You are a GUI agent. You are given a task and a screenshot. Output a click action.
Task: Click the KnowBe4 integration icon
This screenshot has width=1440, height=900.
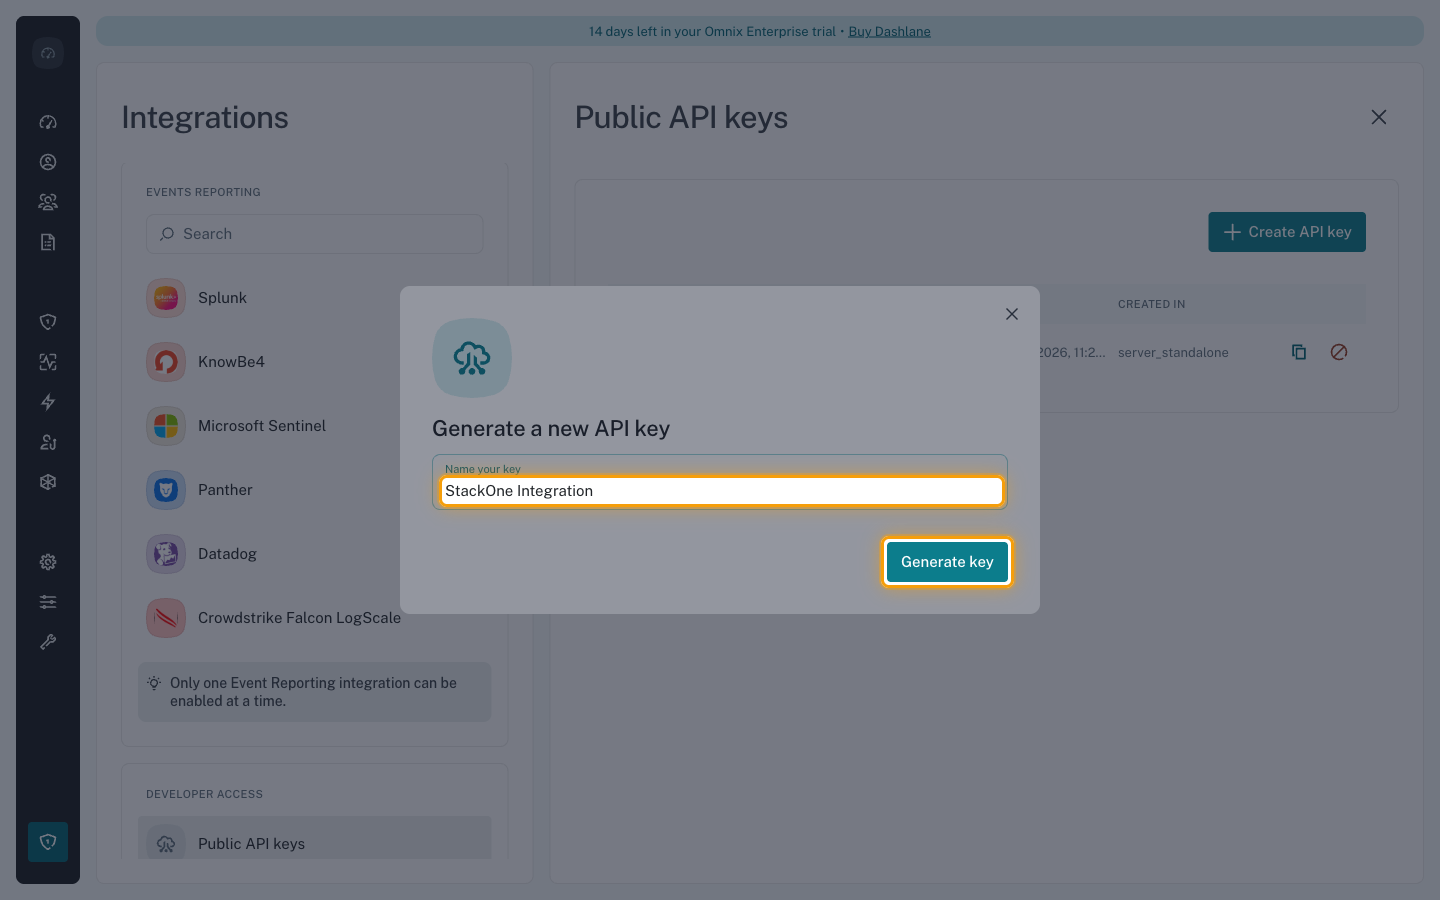pos(166,362)
